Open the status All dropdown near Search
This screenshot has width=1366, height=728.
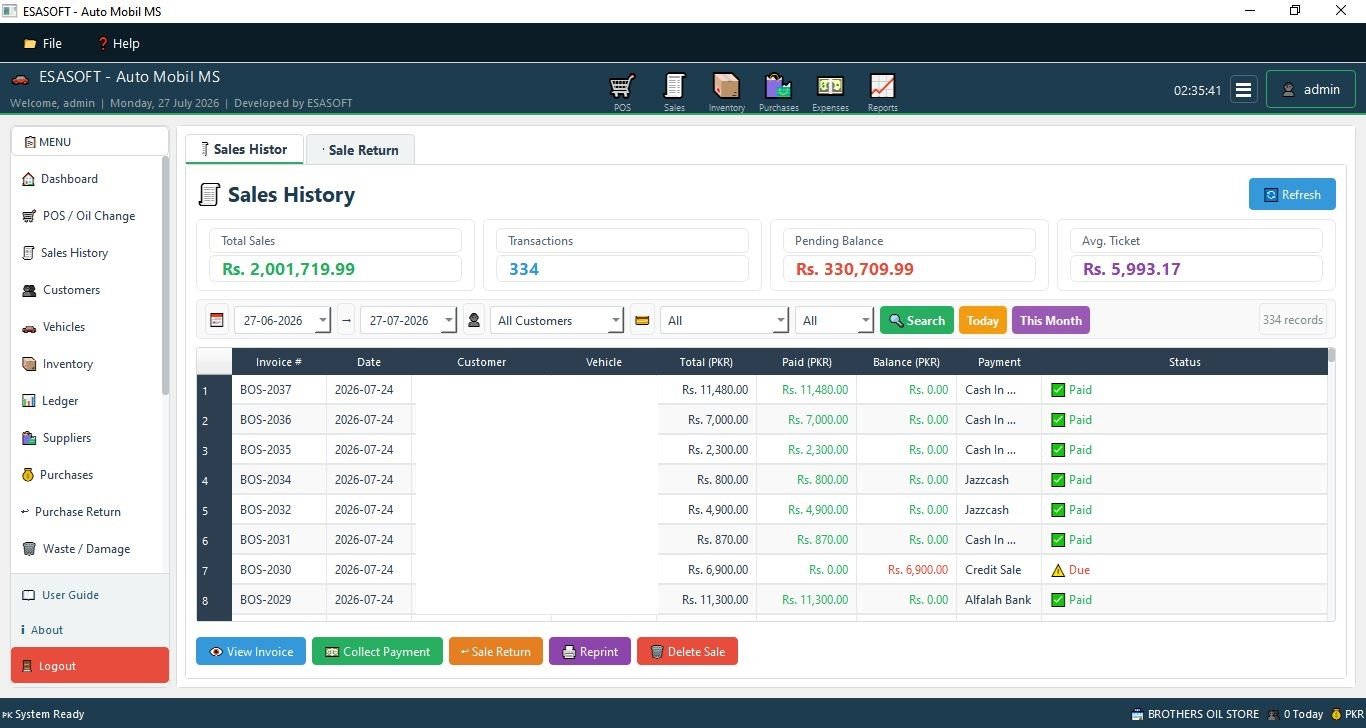(834, 320)
